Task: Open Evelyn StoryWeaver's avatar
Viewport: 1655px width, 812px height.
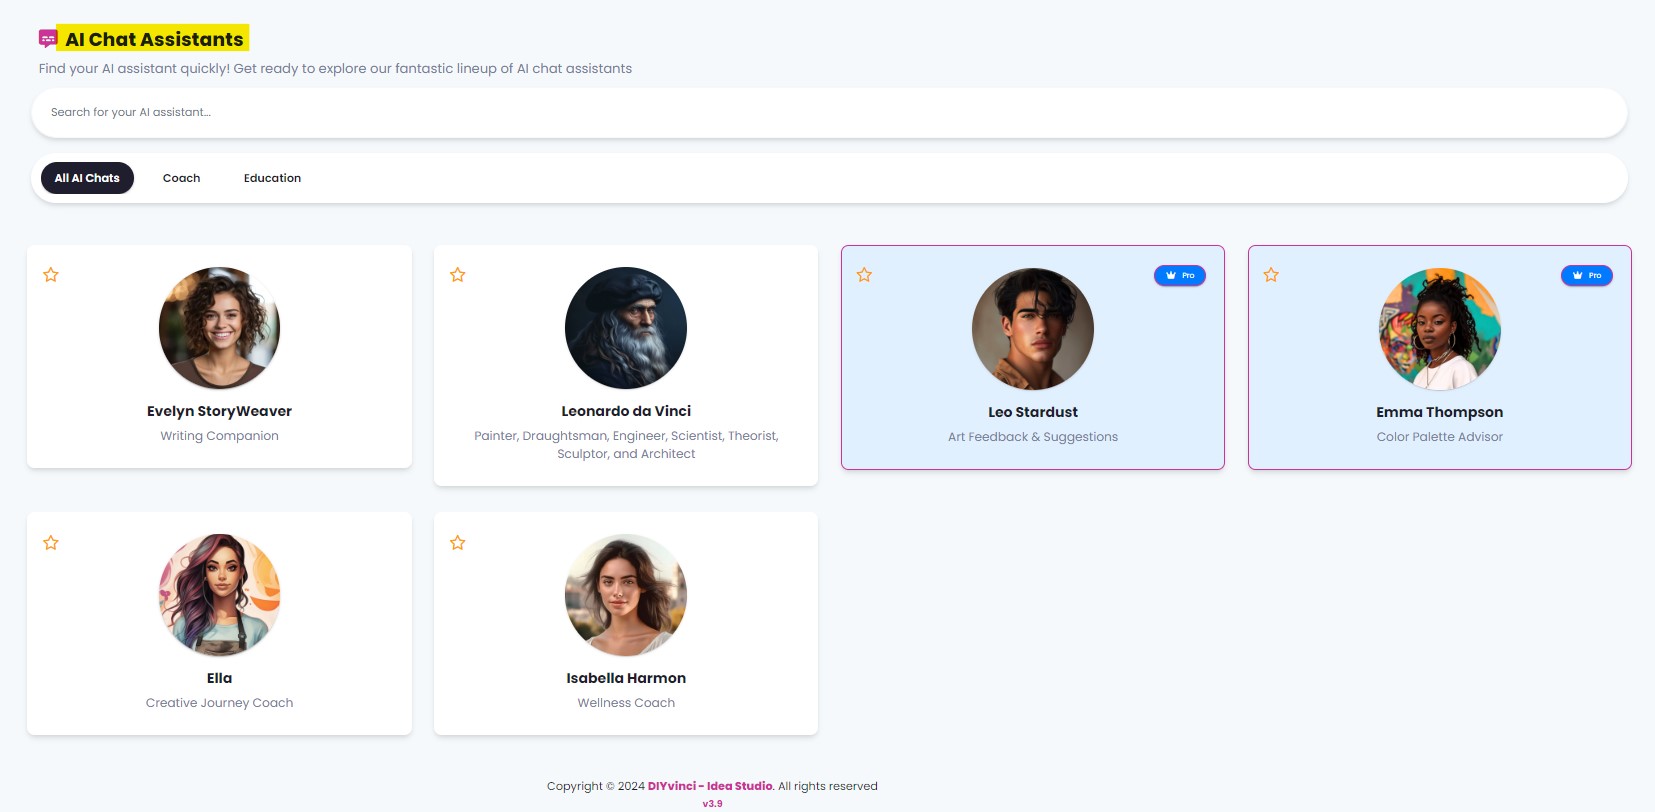Action: point(220,328)
